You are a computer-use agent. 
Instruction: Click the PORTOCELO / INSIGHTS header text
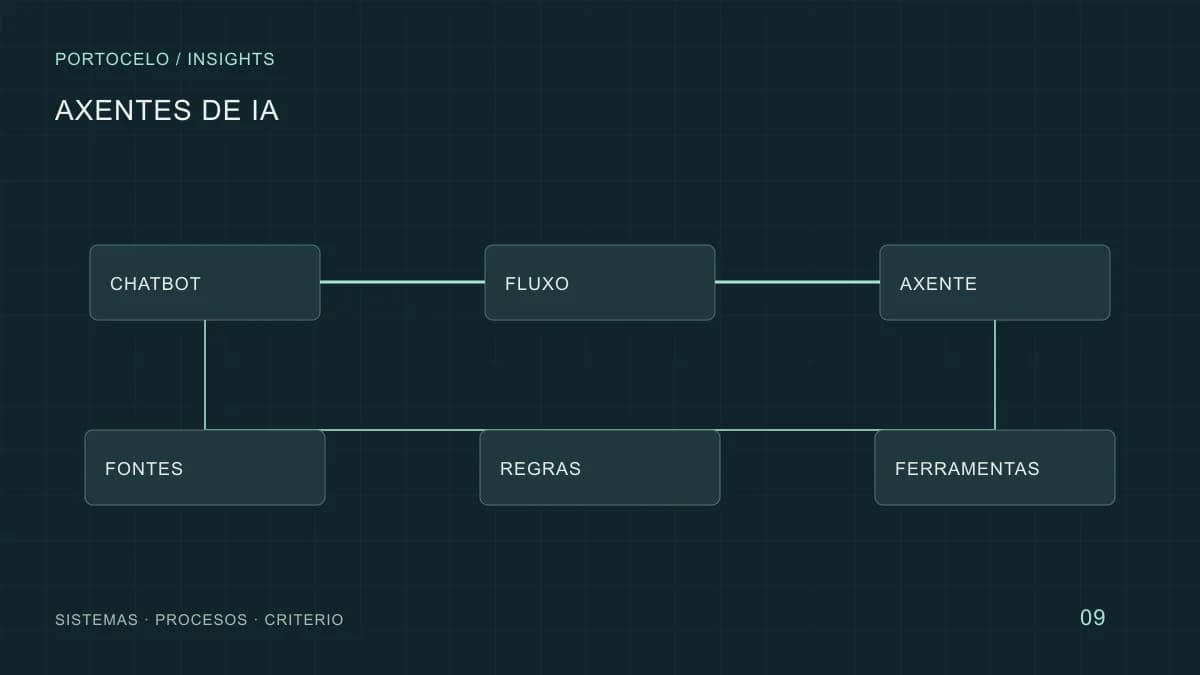pyautogui.click(x=165, y=59)
